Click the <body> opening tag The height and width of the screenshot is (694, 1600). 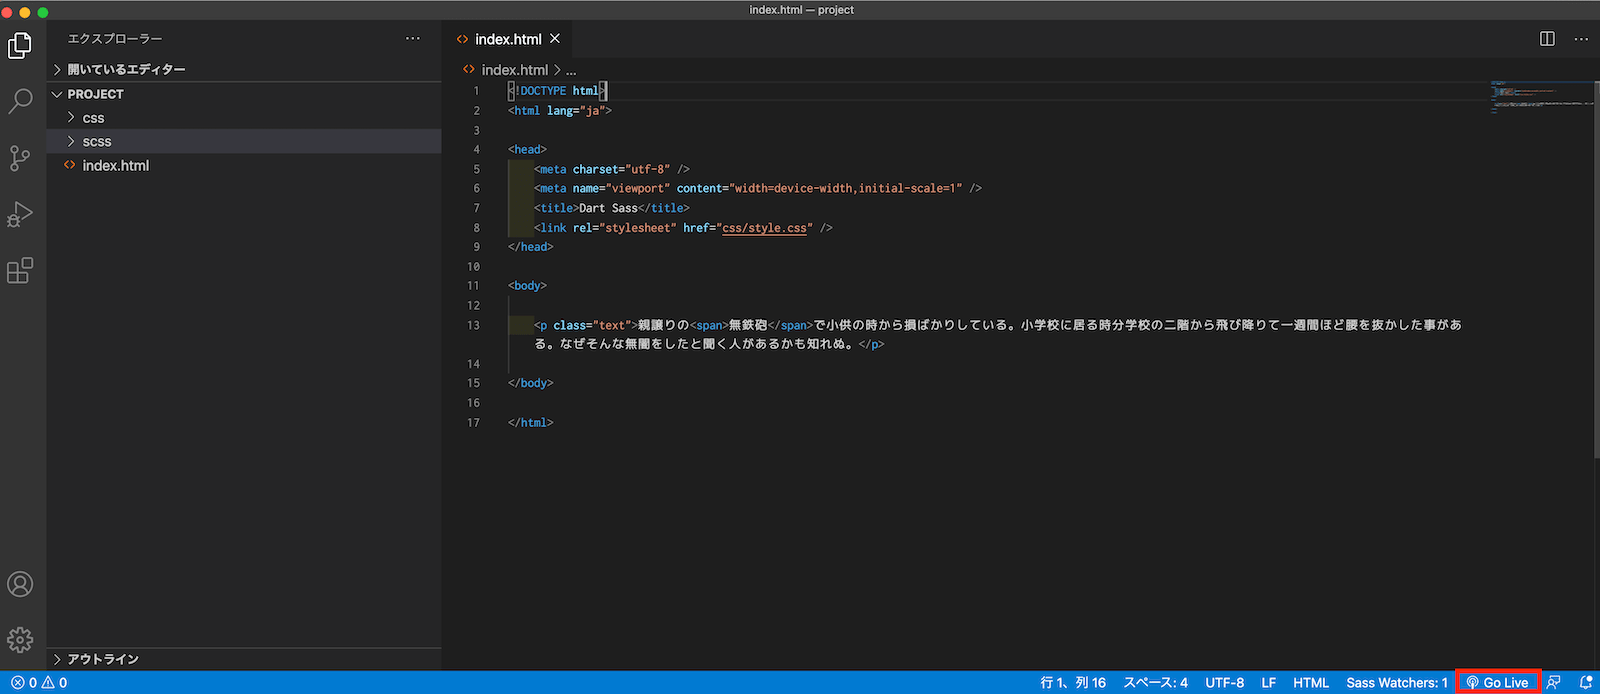point(527,286)
